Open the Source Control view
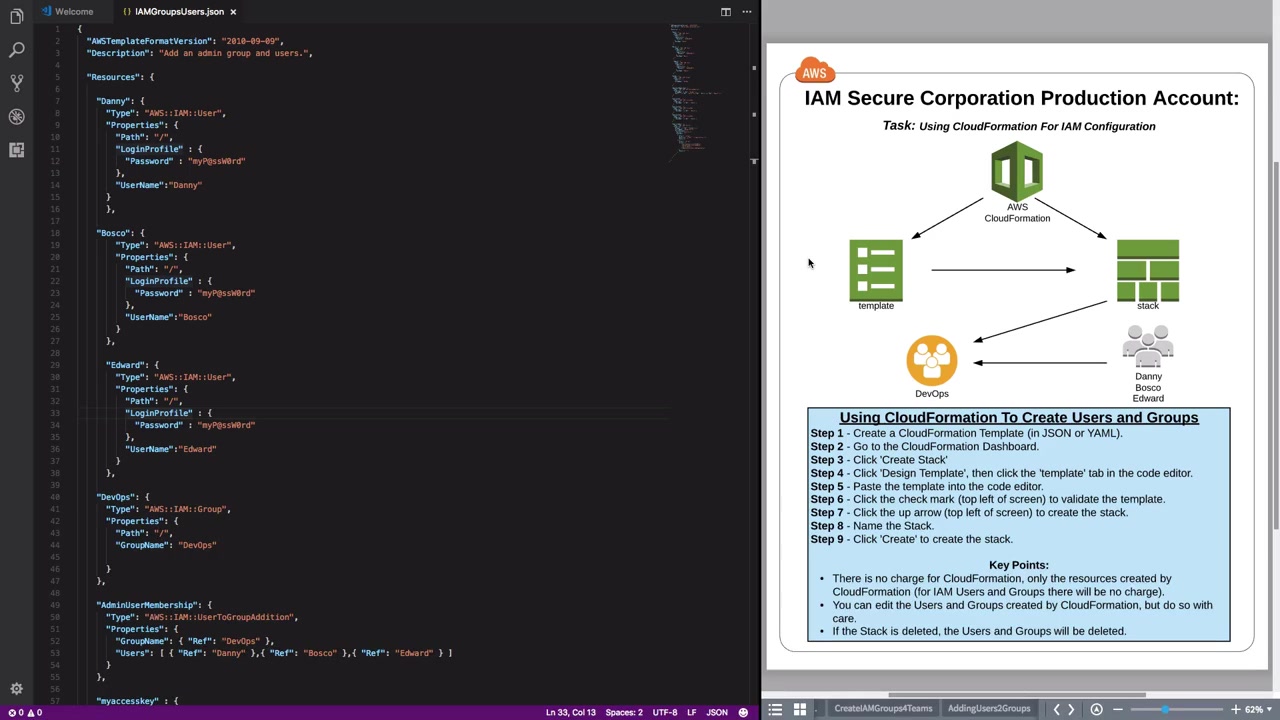This screenshot has width=1280, height=720. (x=16, y=83)
